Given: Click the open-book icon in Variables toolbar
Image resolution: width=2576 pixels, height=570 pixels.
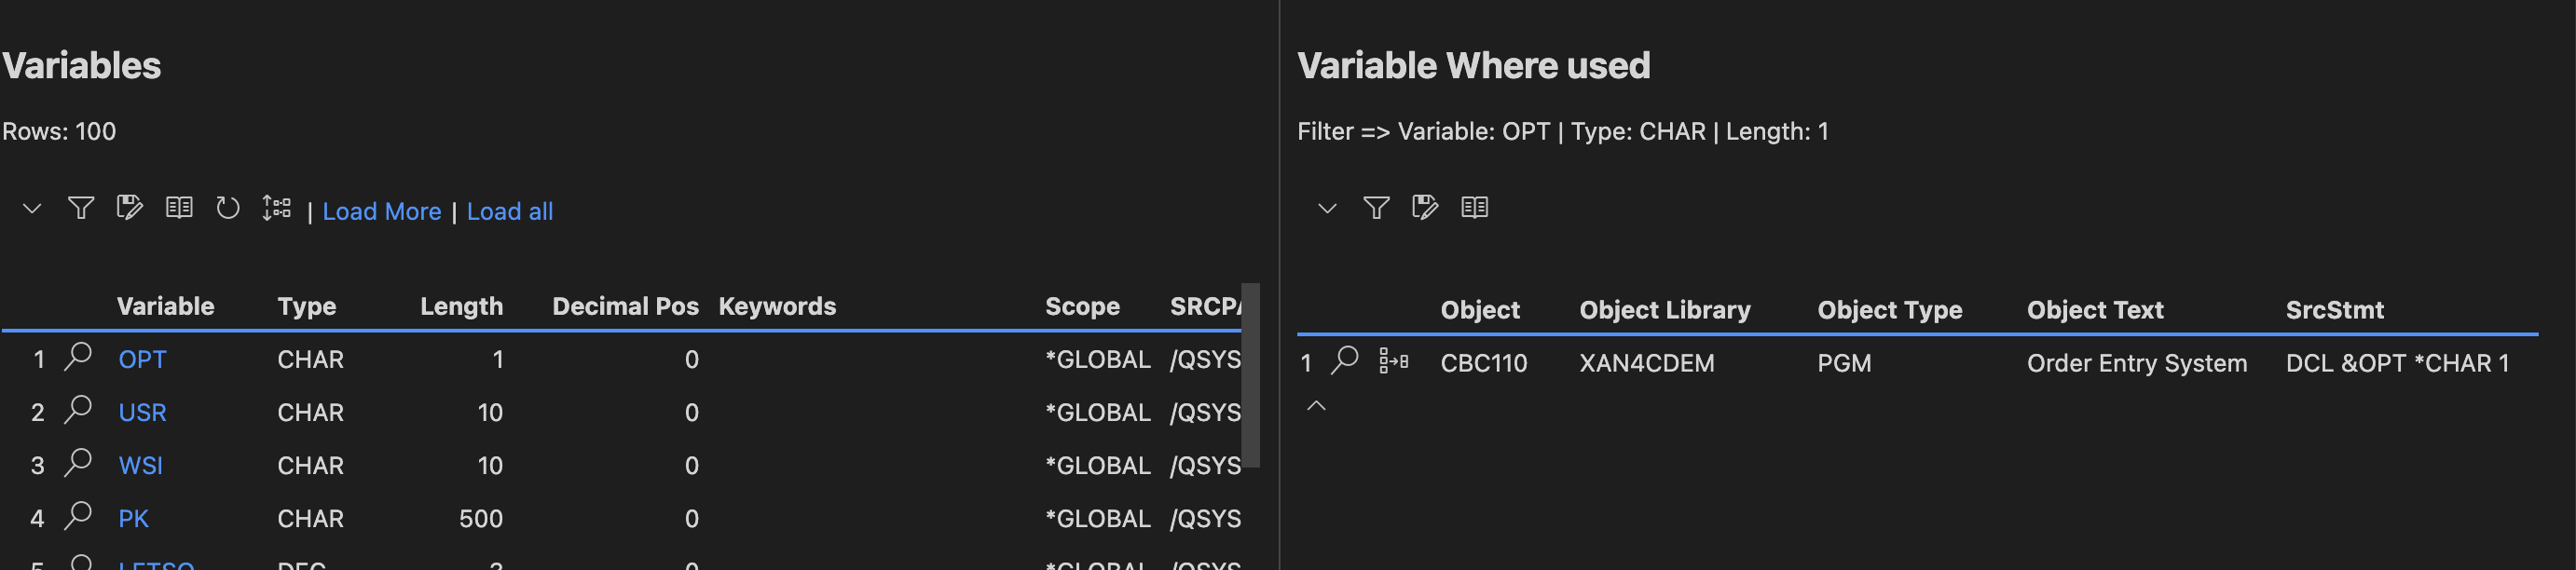Looking at the screenshot, I should [x=179, y=208].
